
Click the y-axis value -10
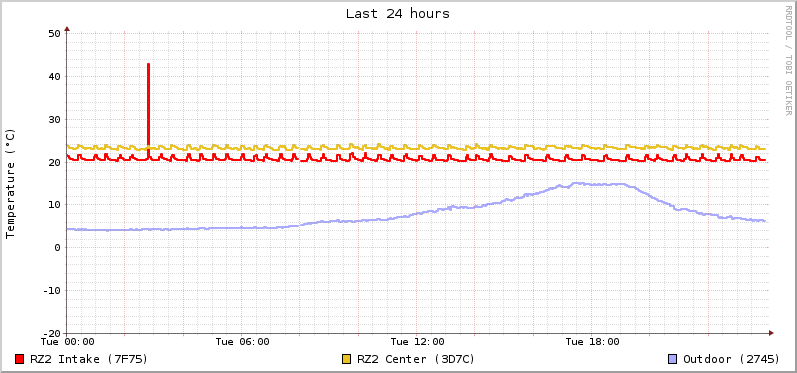pyautogui.click(x=52, y=291)
